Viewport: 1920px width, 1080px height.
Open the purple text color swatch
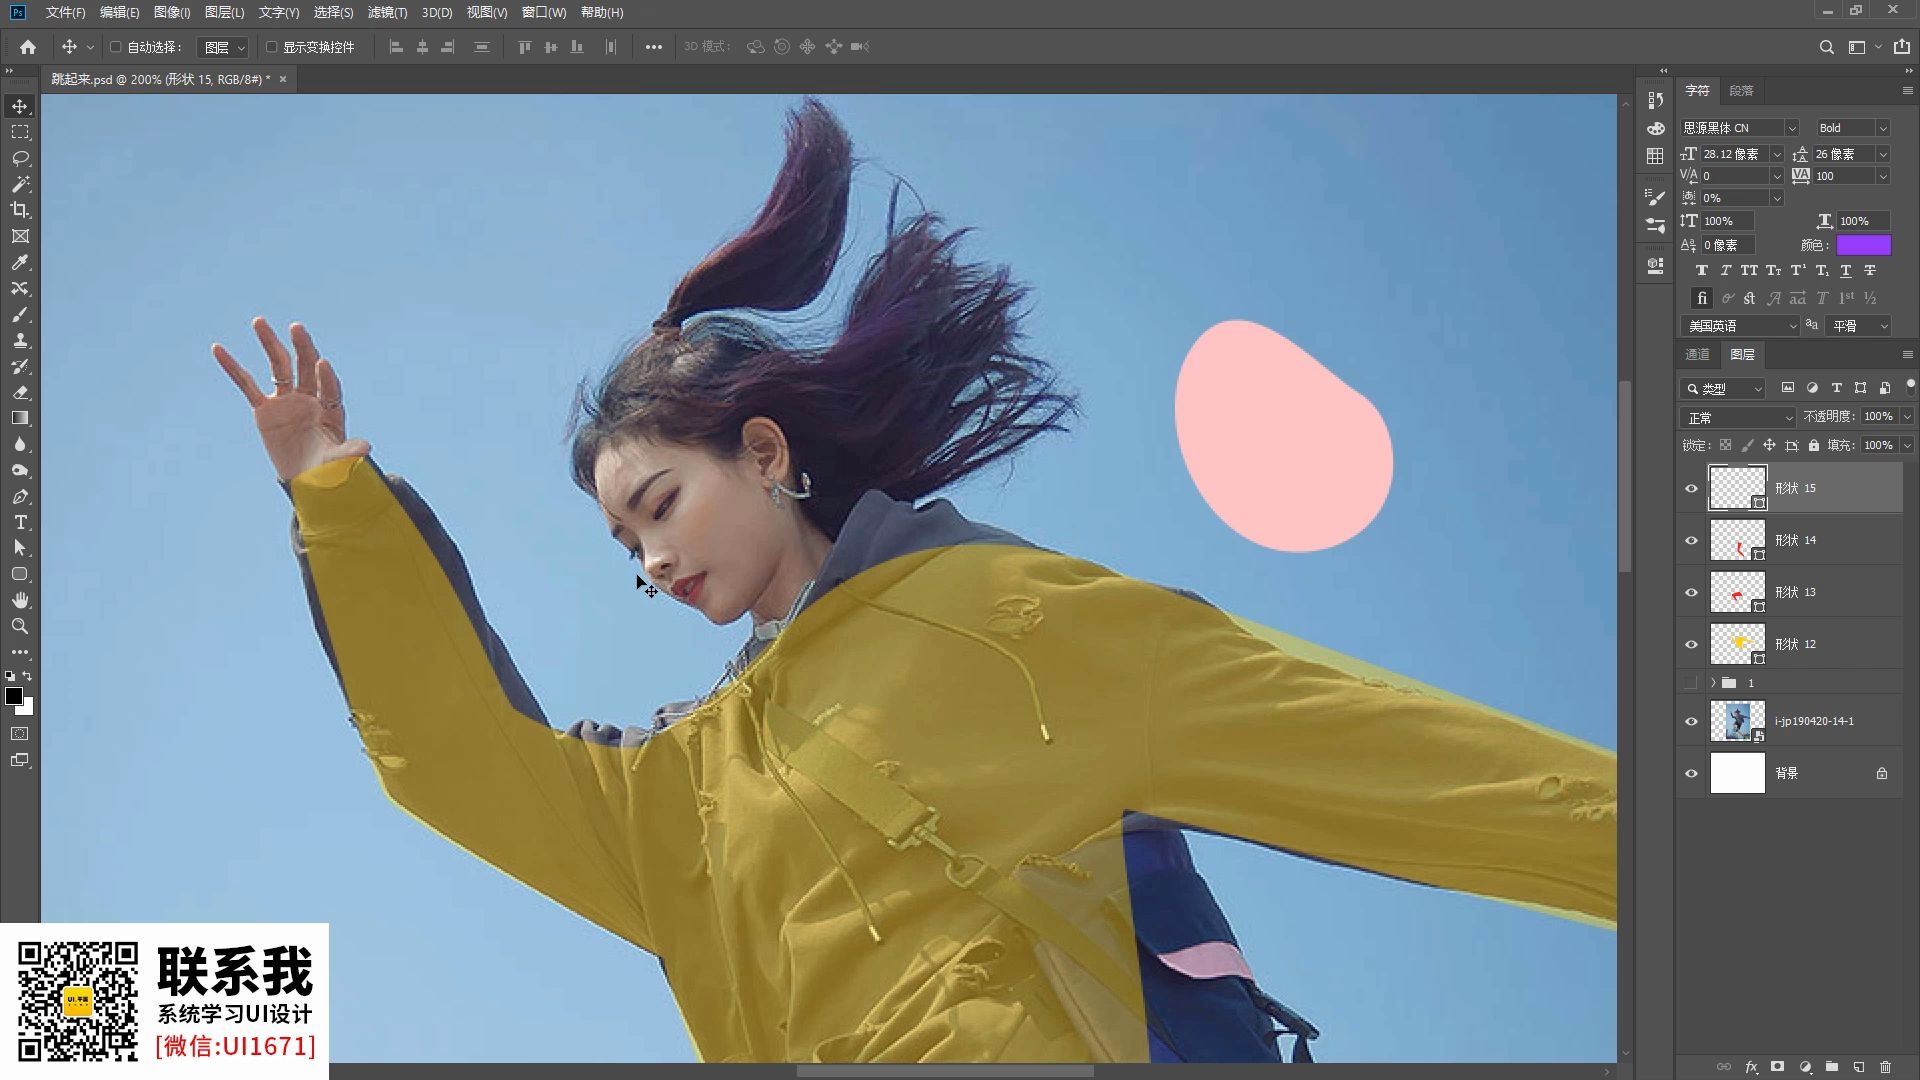pos(1863,245)
